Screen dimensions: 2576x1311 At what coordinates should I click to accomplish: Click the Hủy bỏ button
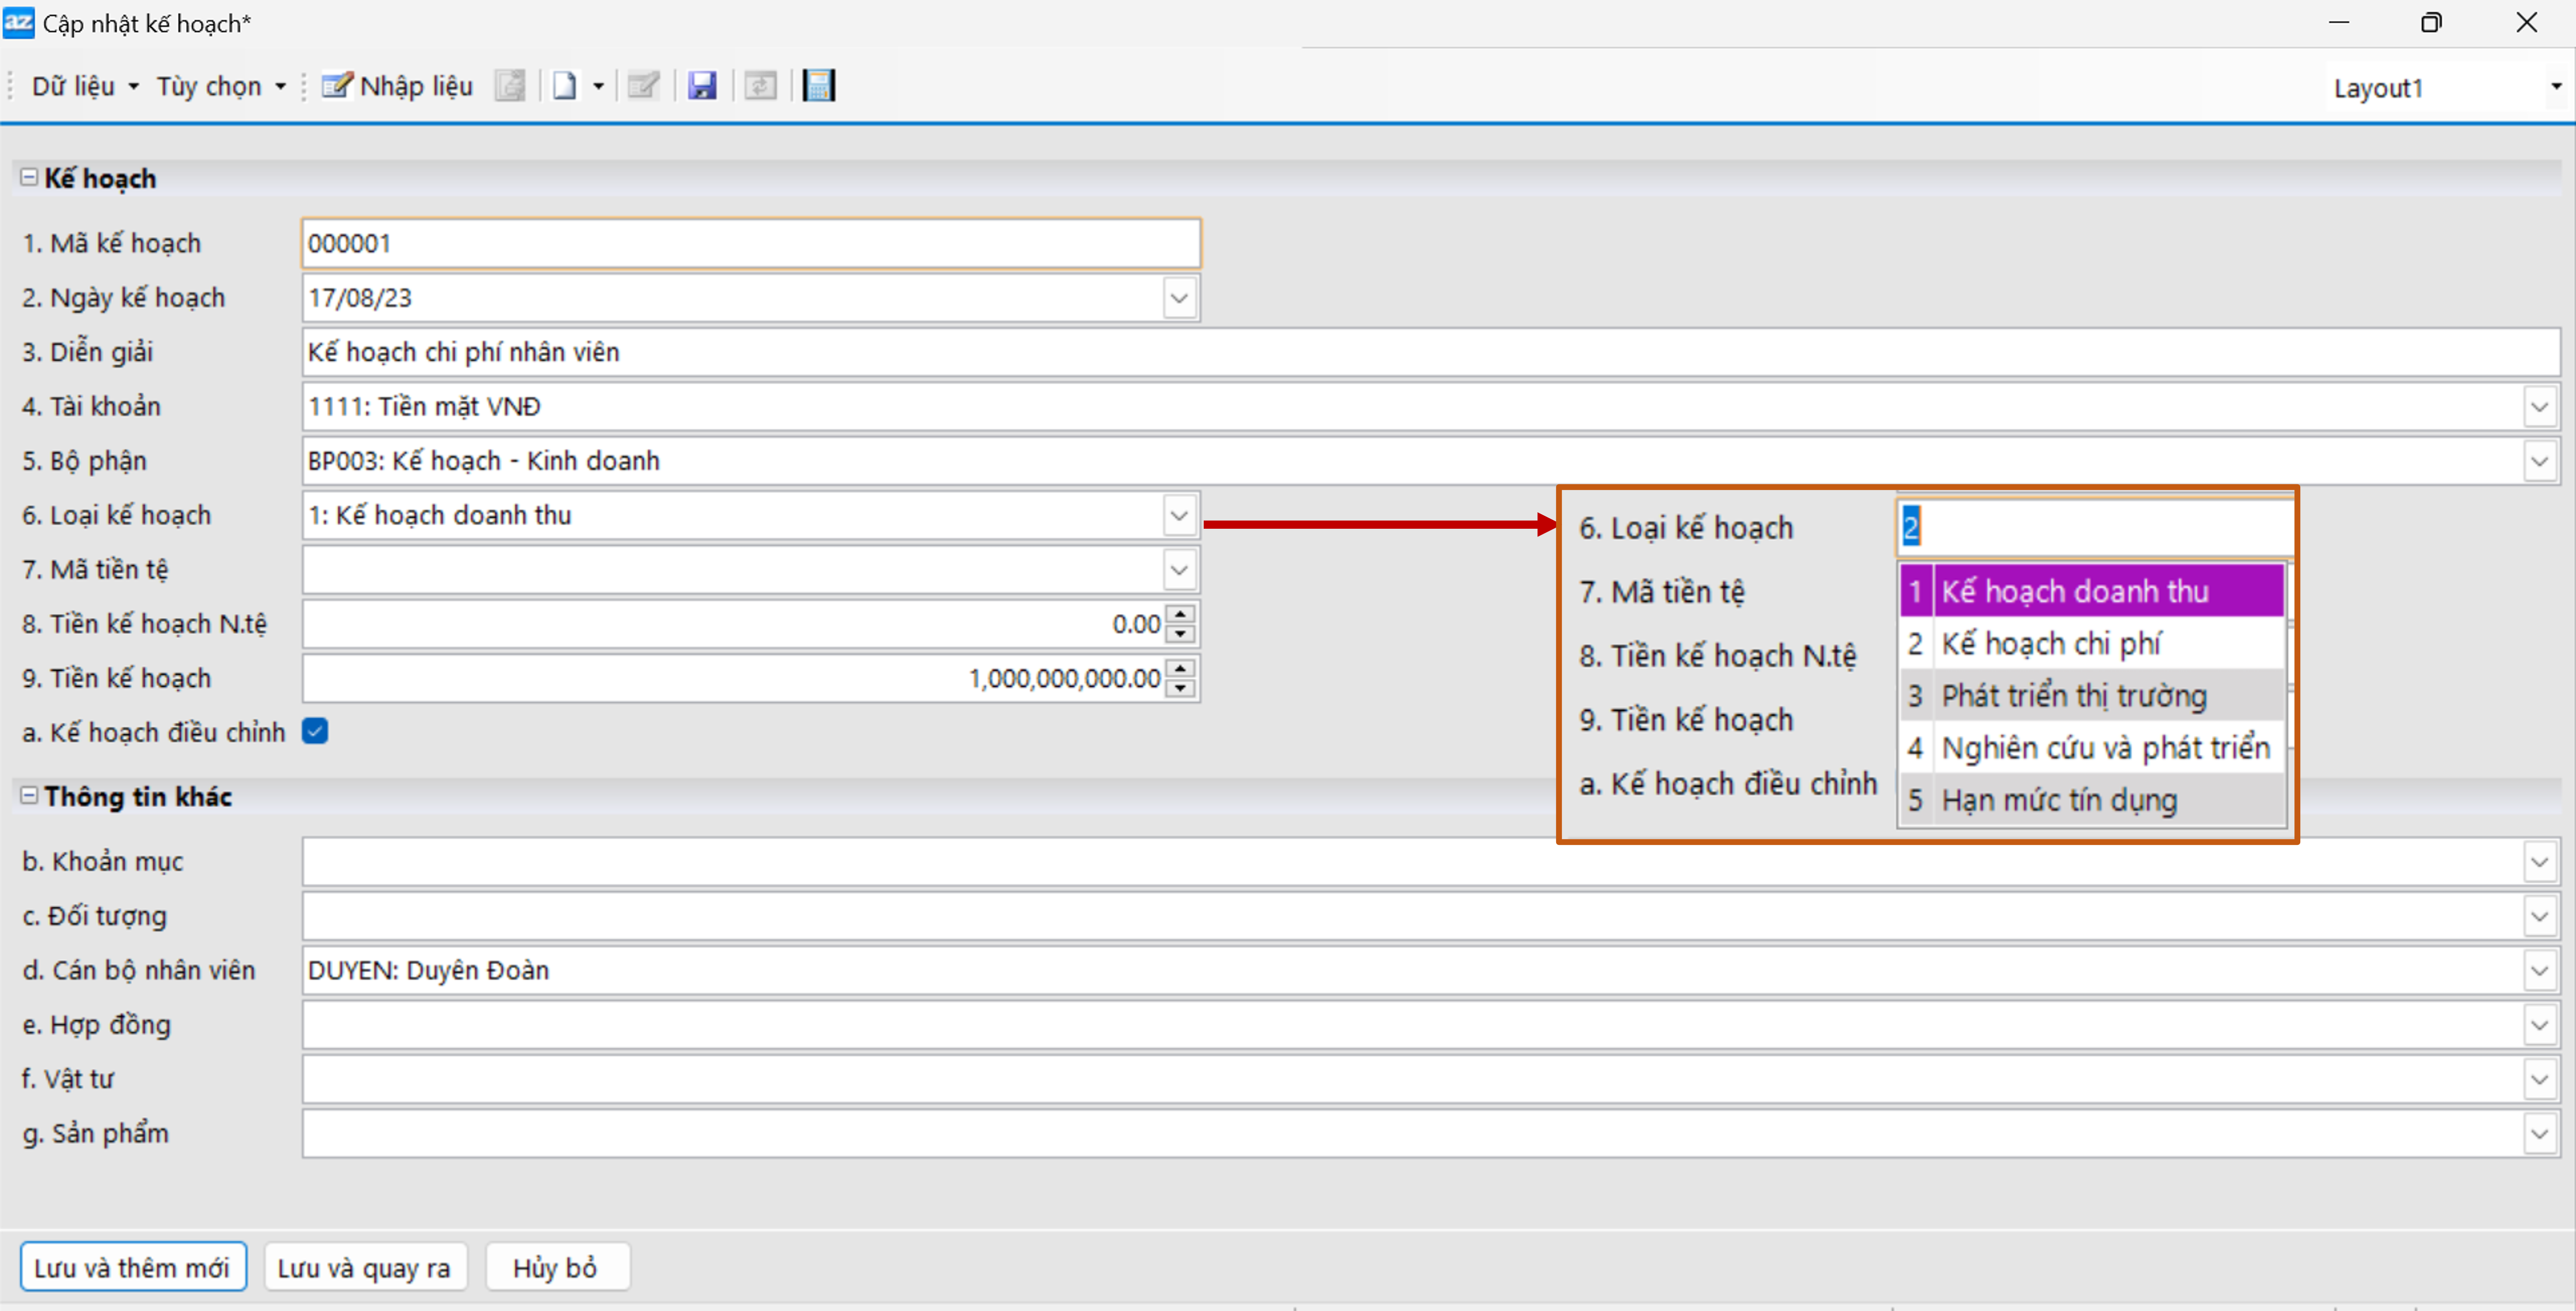click(555, 1268)
